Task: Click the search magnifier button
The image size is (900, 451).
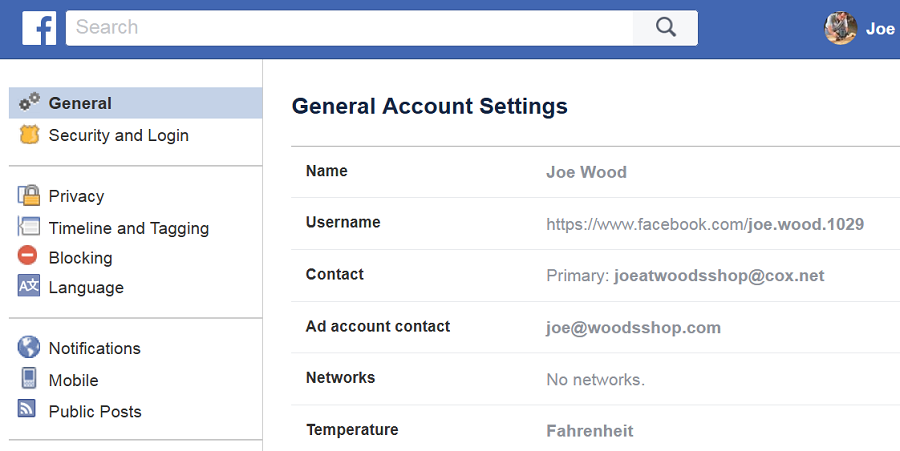Action: 666,28
